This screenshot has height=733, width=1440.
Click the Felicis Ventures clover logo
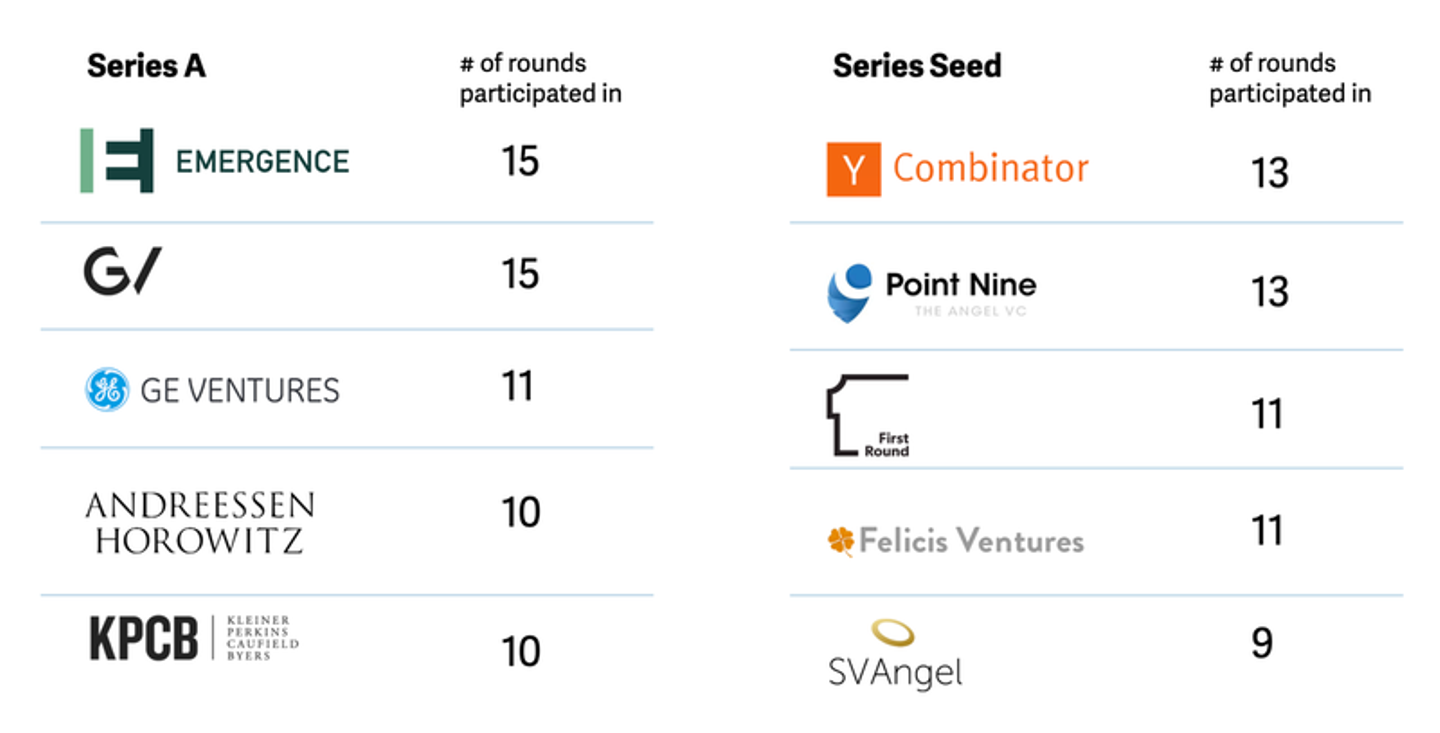coord(841,541)
